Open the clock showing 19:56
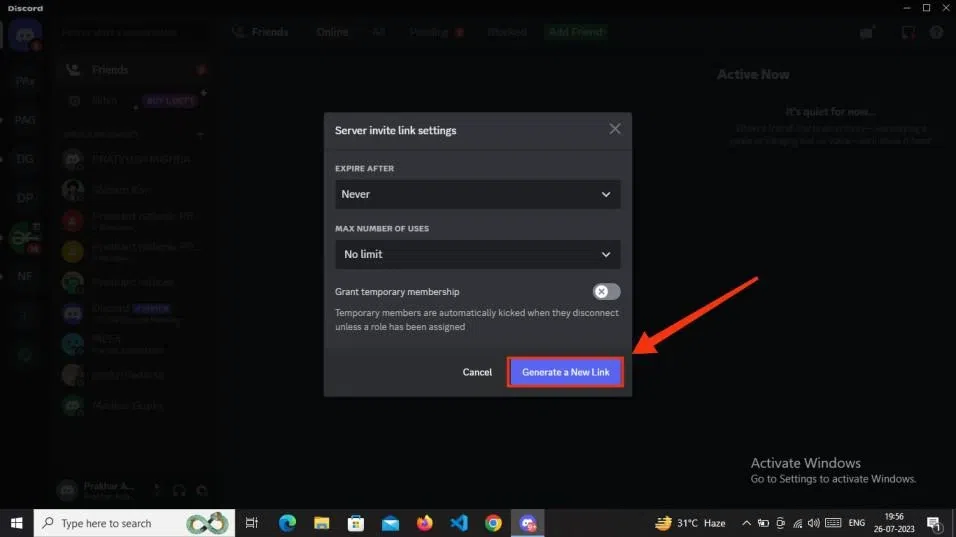 pos(894,523)
